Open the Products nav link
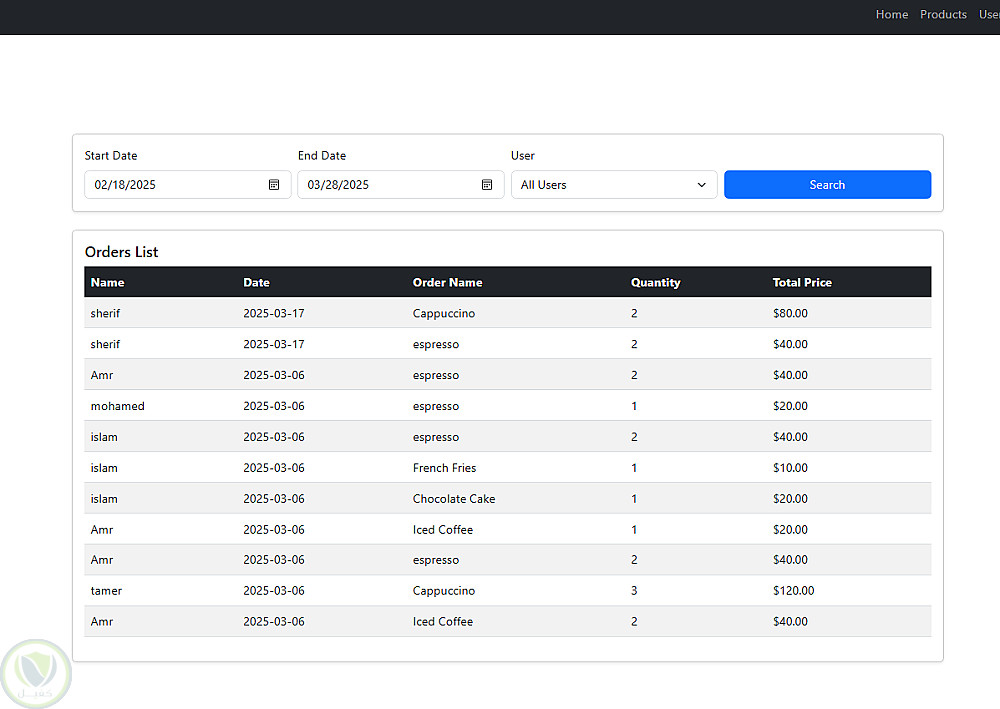 [x=943, y=15]
